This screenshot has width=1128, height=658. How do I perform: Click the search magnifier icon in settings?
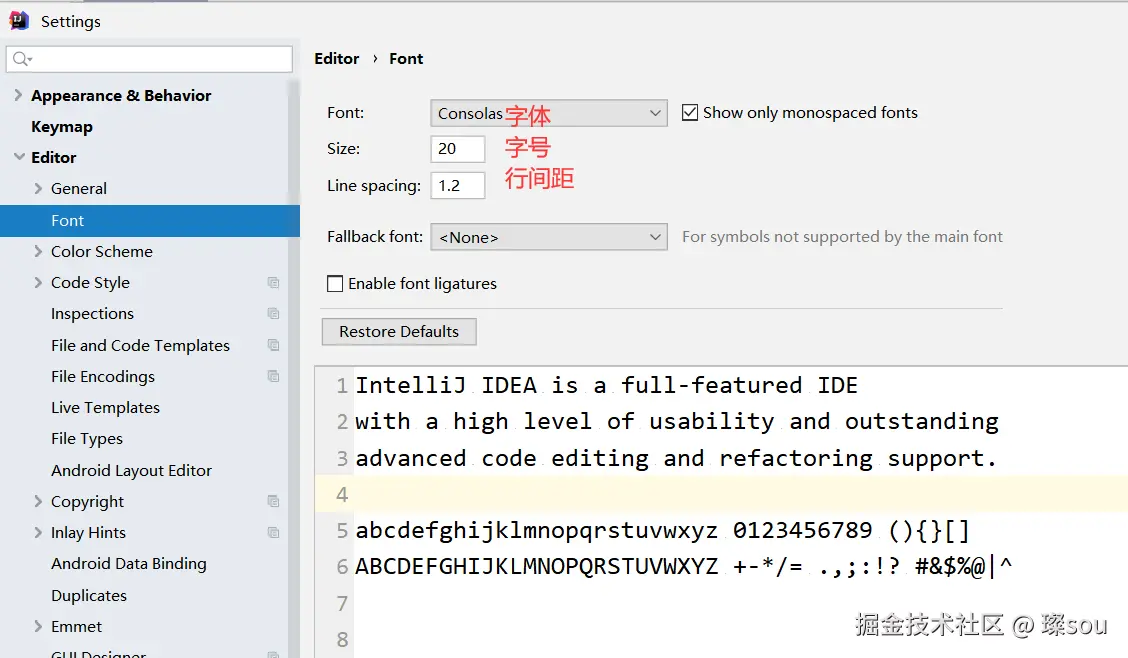(22, 59)
